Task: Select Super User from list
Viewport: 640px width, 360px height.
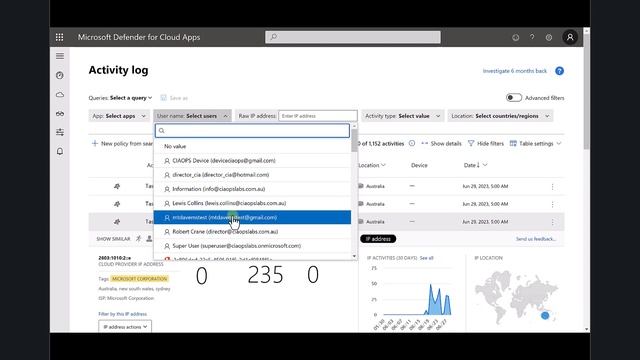Action: pos(252,246)
